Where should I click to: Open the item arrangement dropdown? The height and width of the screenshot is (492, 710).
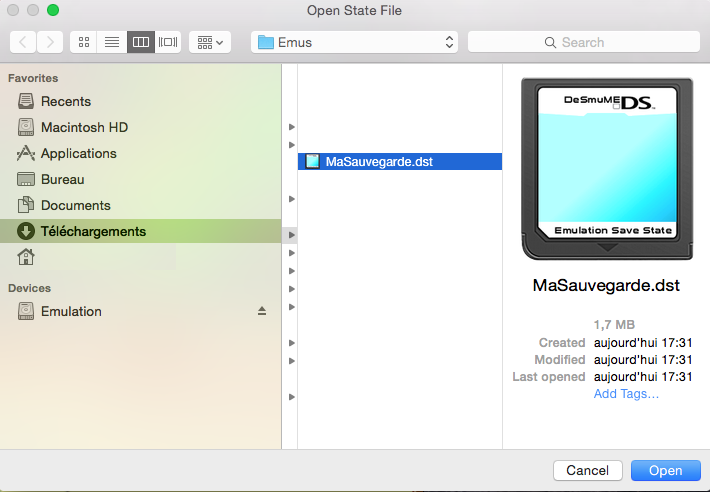pos(210,42)
